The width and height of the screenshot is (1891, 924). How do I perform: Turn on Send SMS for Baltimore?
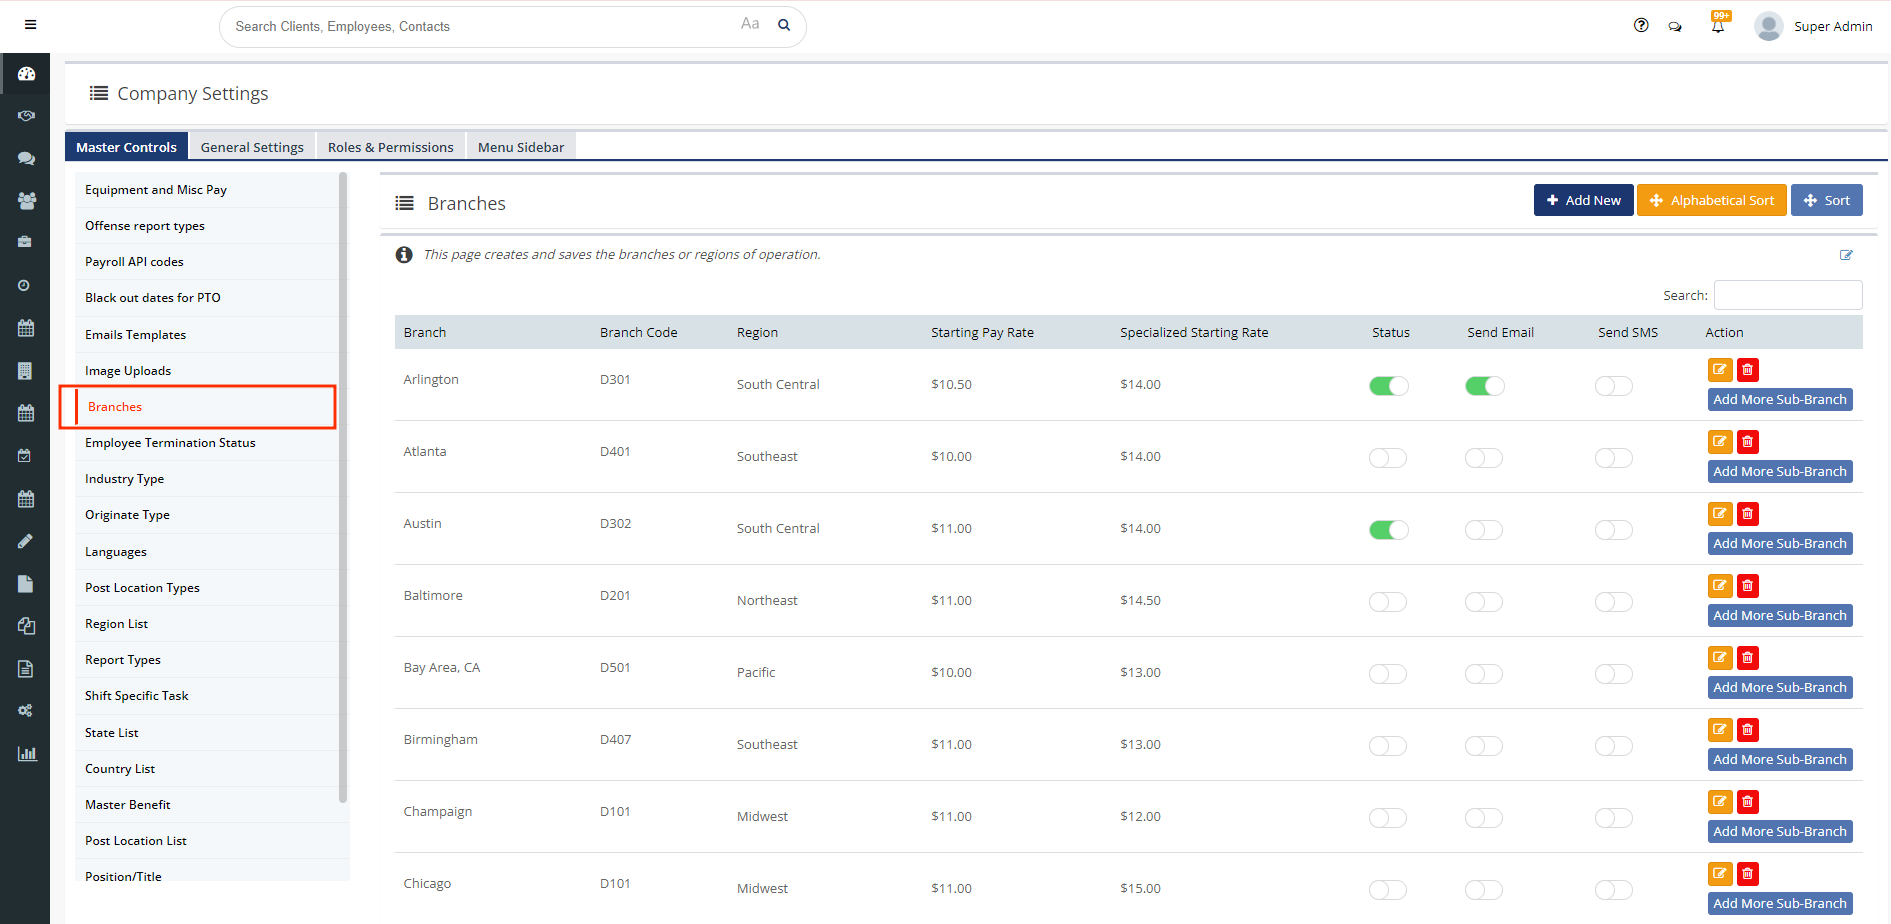point(1613,602)
